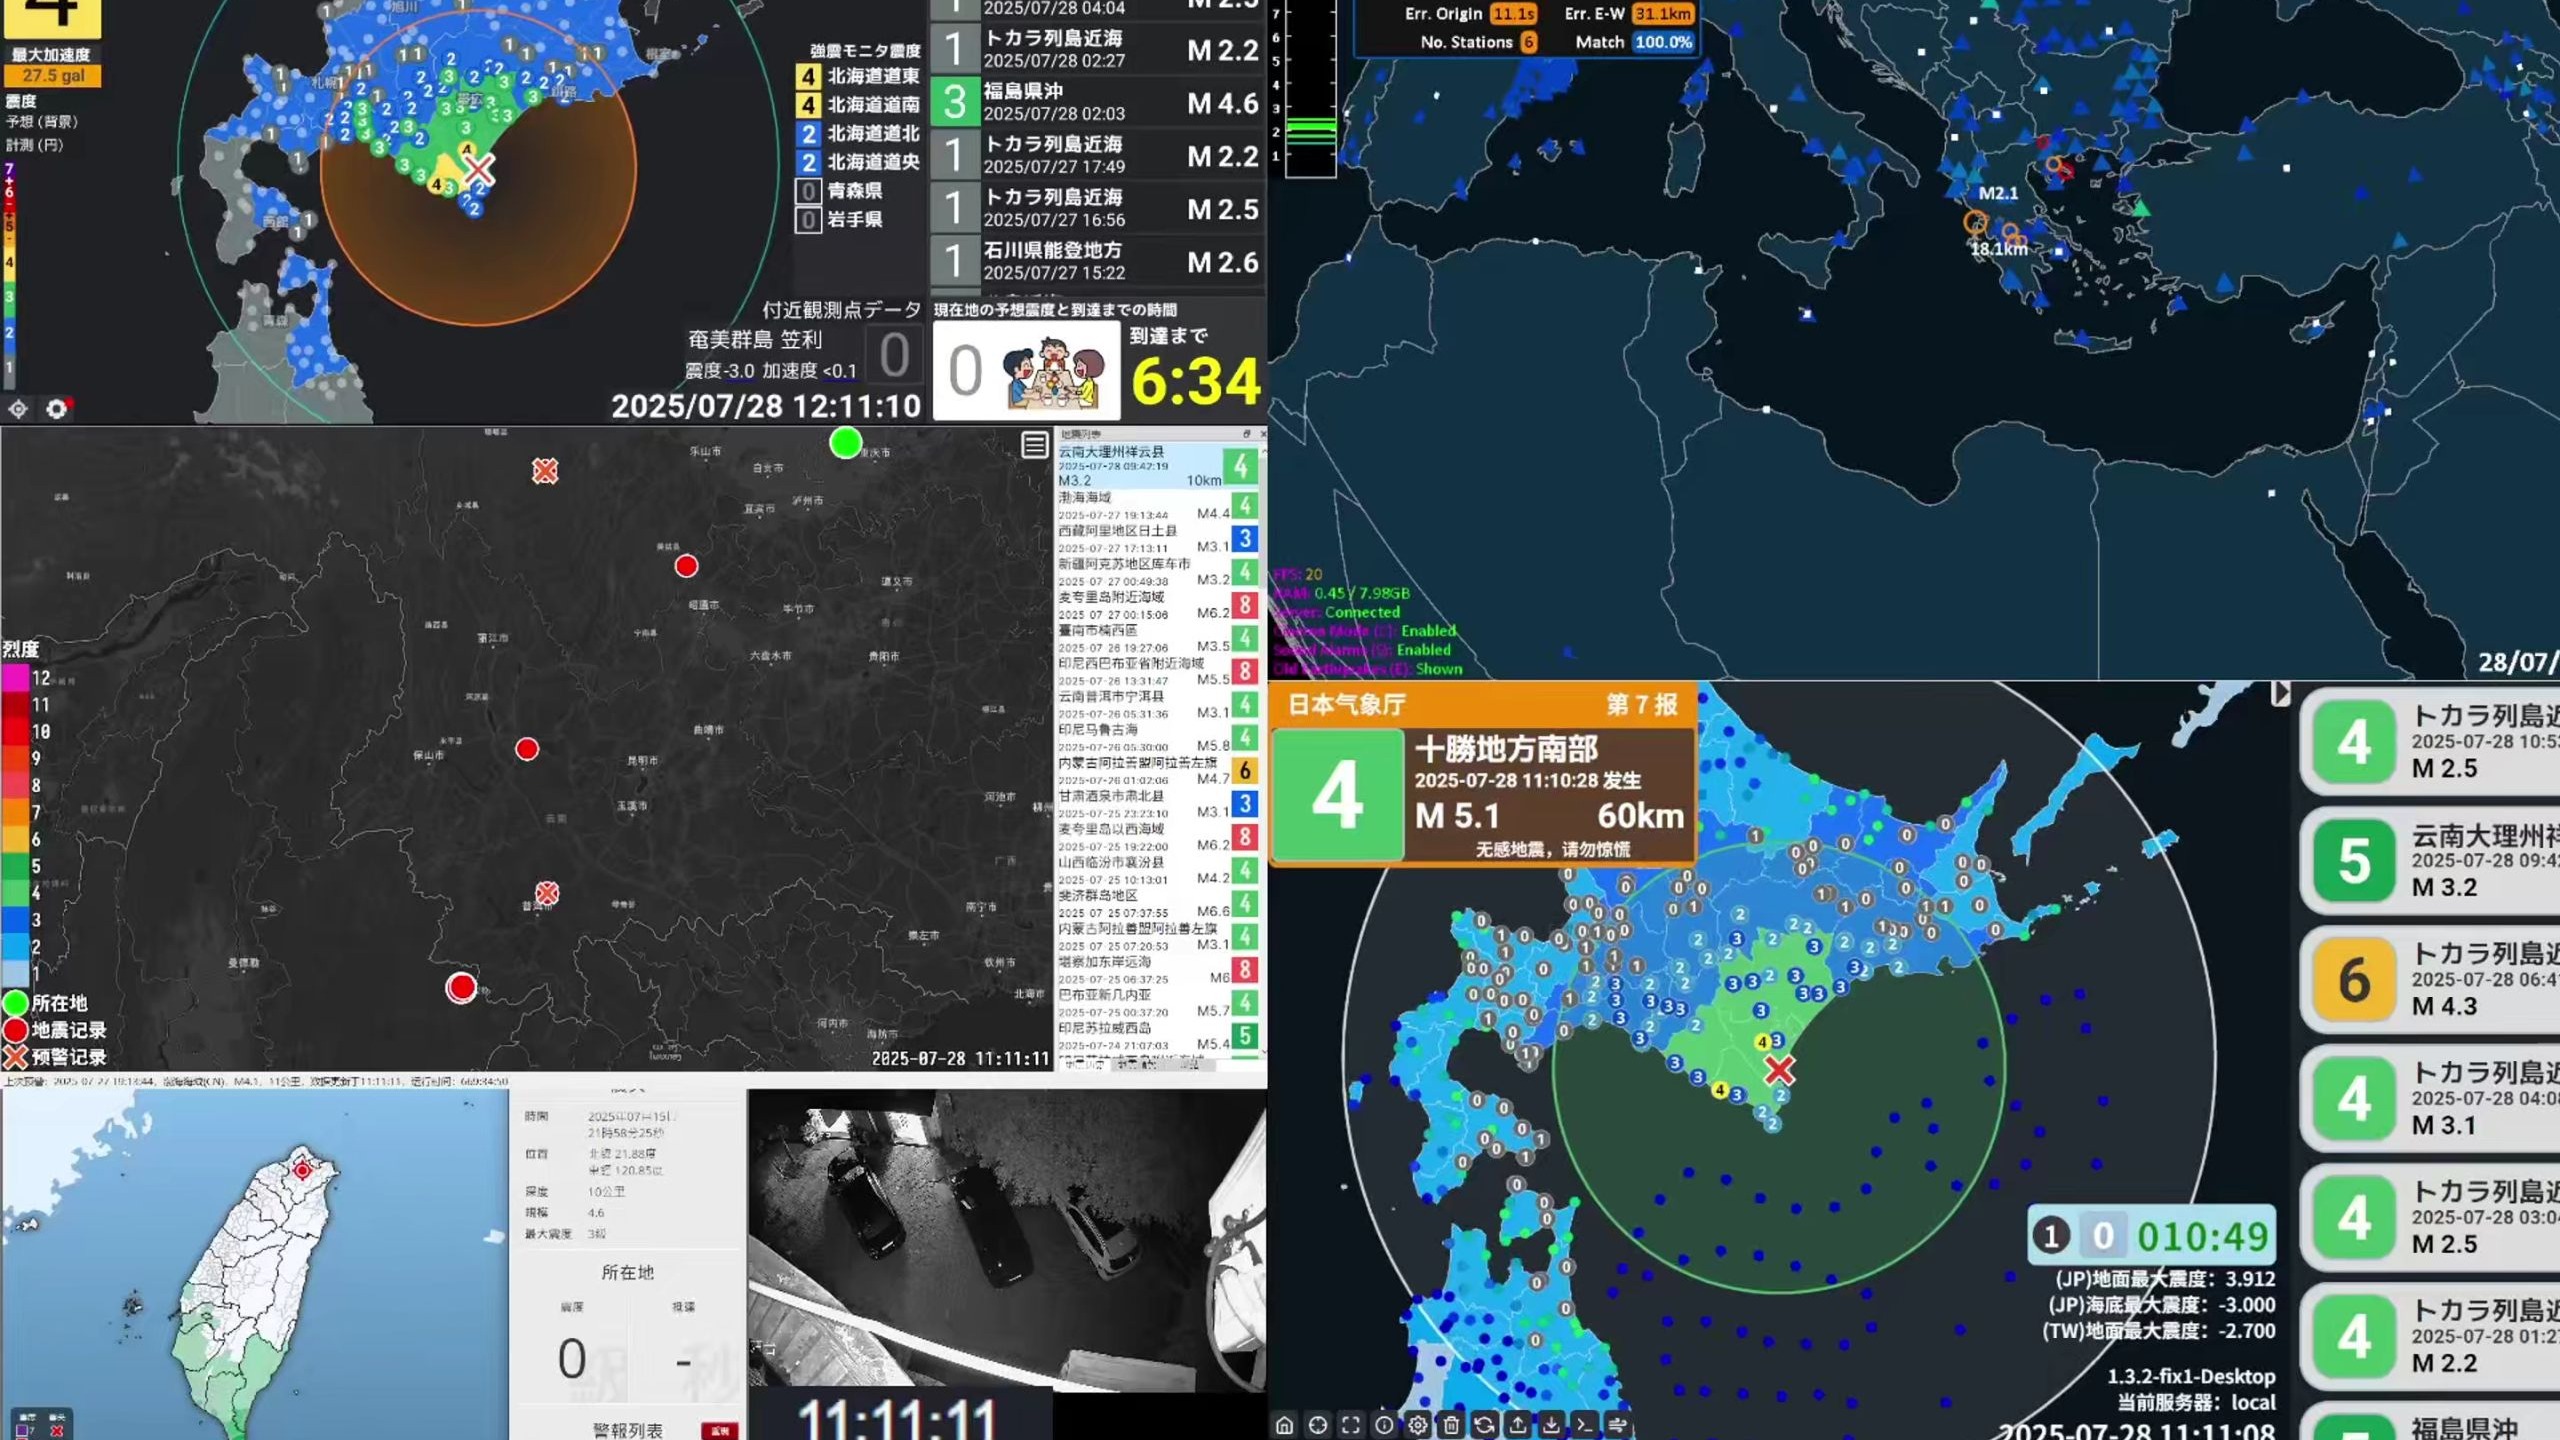Open 云南大理州 M 3.2 card with intensity 5

coord(2430,861)
